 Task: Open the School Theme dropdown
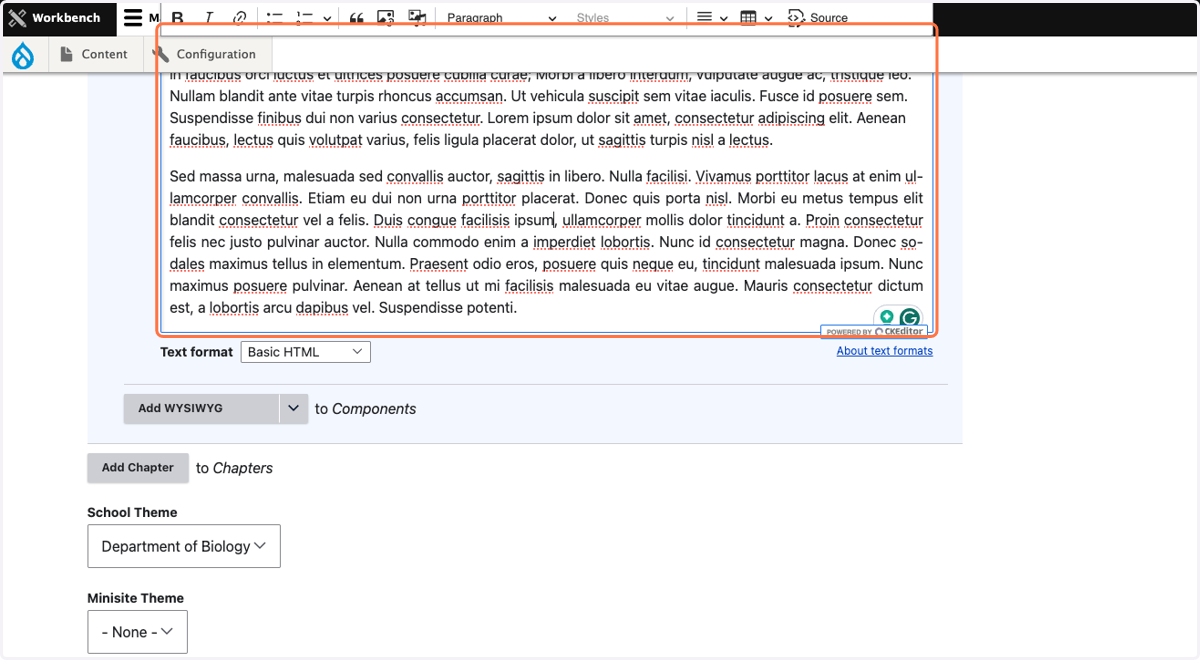184,546
